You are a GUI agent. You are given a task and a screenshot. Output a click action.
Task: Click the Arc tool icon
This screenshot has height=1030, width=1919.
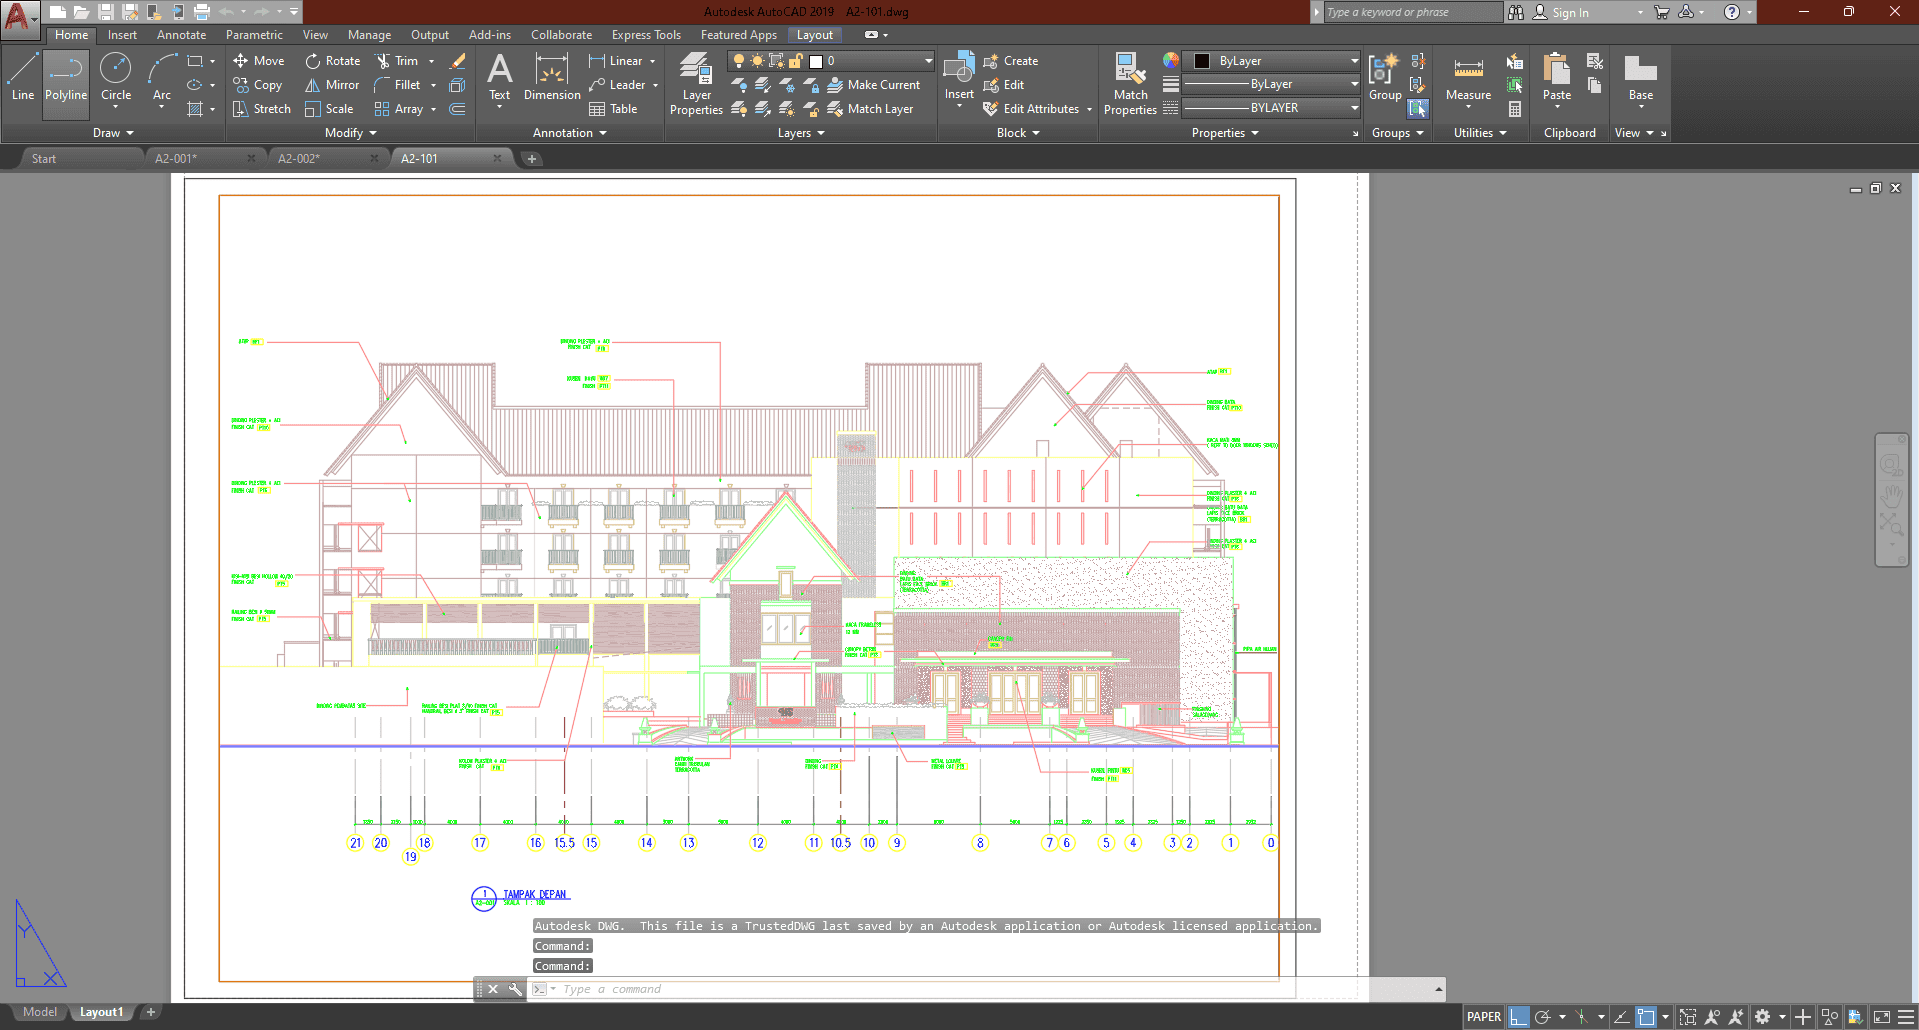pos(162,70)
